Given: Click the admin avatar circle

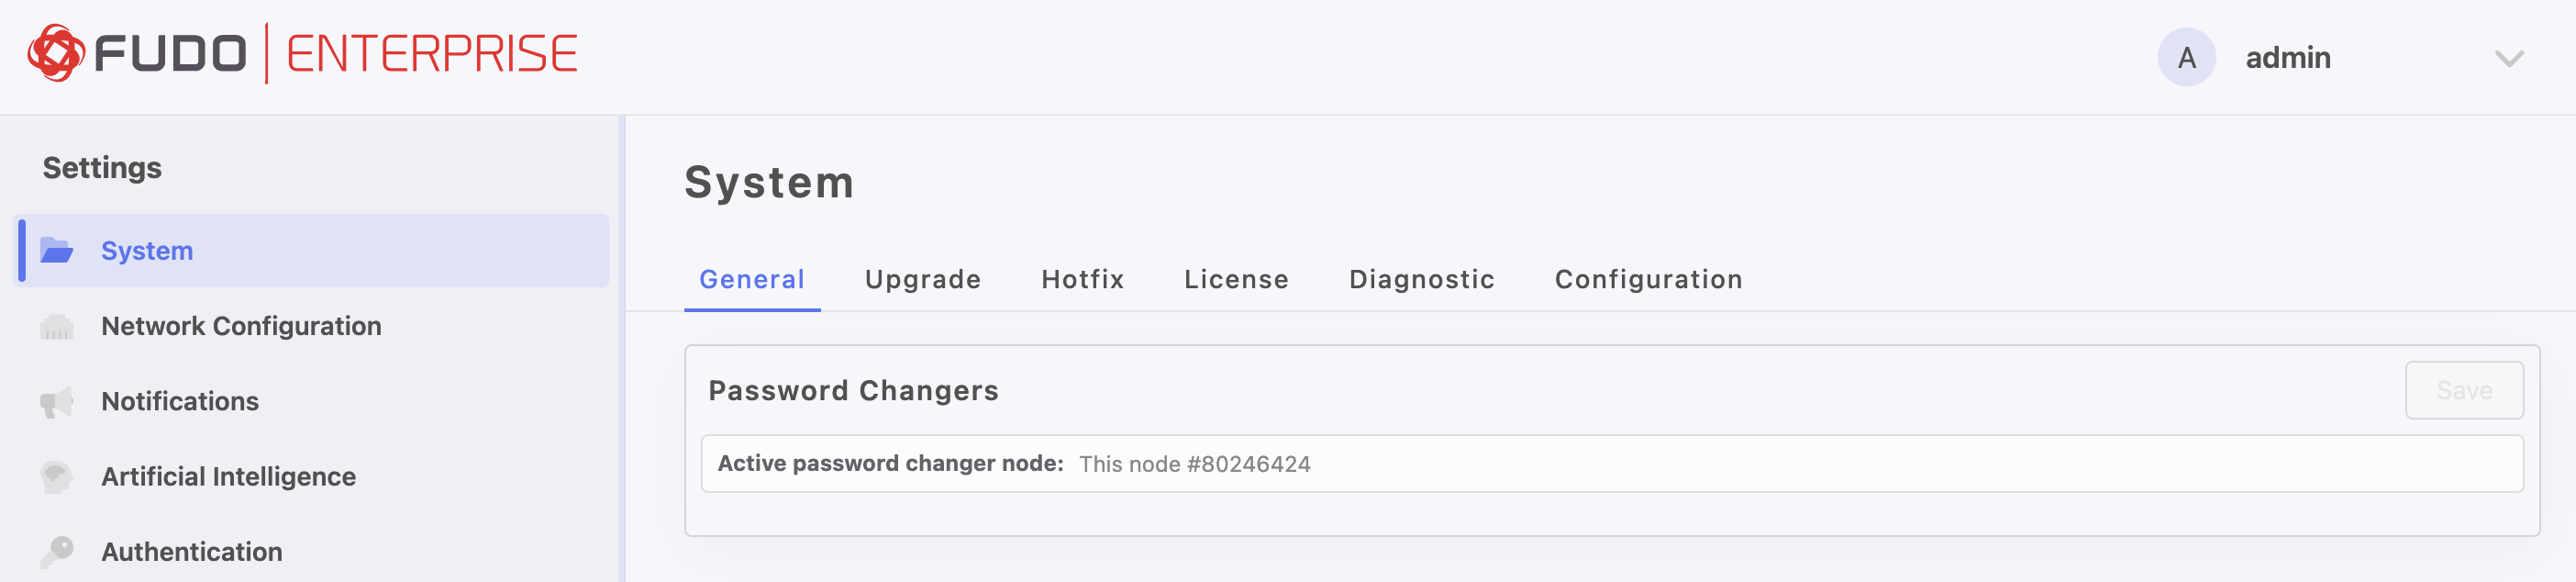Looking at the screenshot, I should pyautogui.click(x=2186, y=57).
